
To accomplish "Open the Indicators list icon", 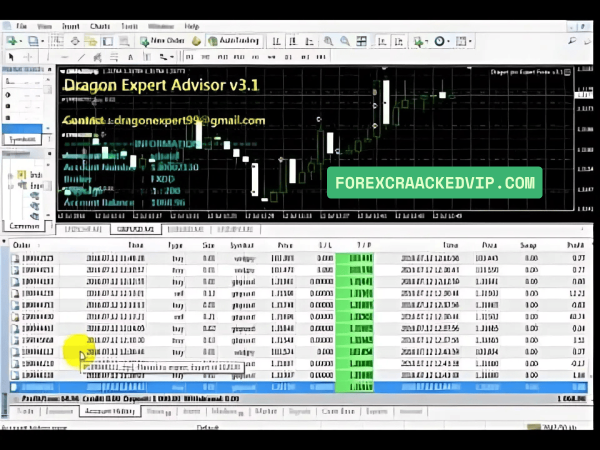I will 418,41.
